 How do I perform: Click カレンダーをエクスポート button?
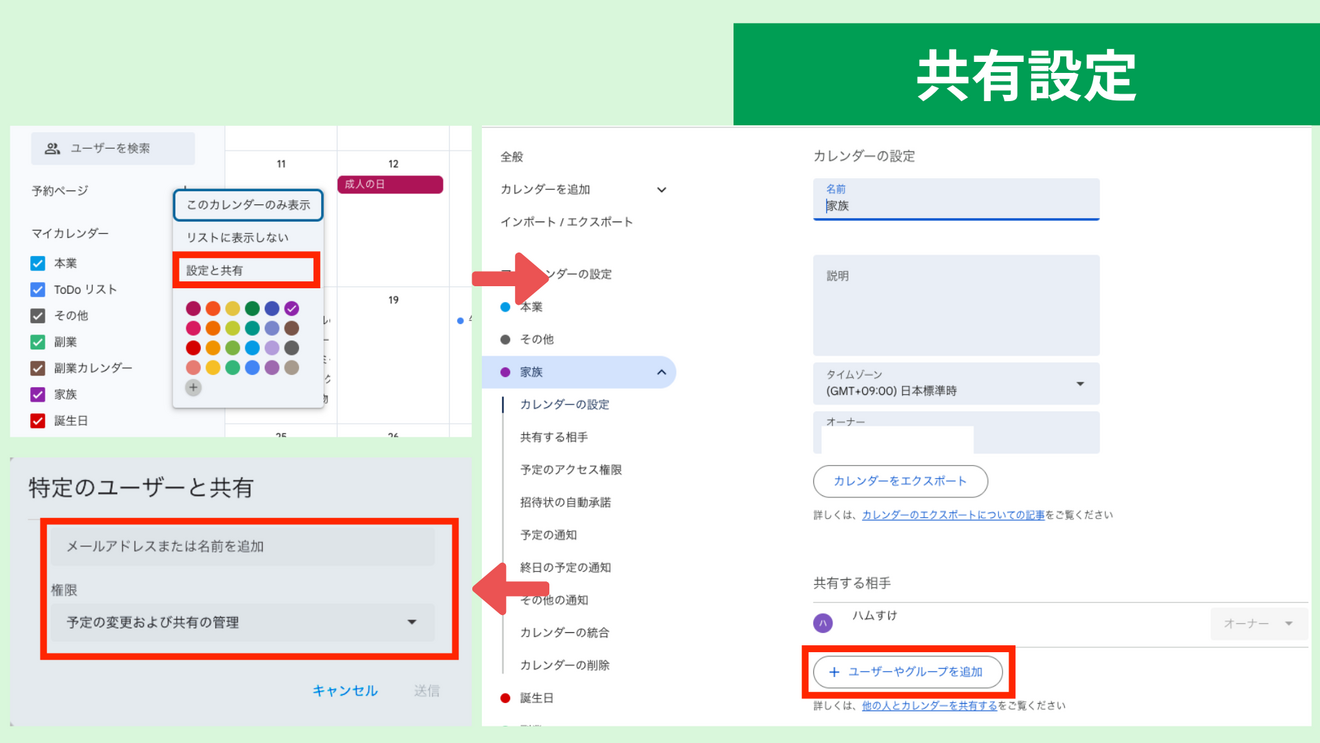click(x=900, y=481)
